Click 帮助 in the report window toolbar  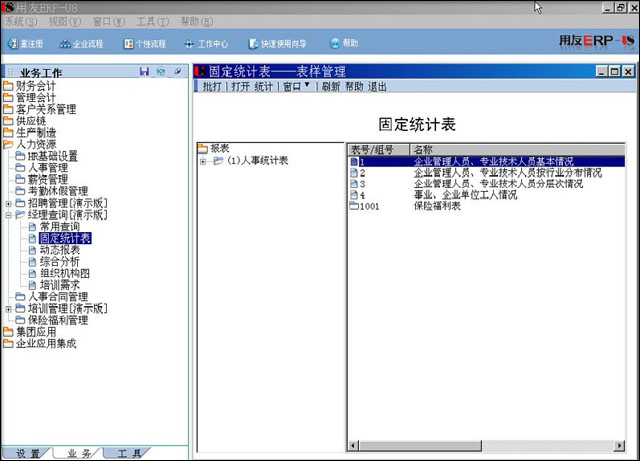354,86
